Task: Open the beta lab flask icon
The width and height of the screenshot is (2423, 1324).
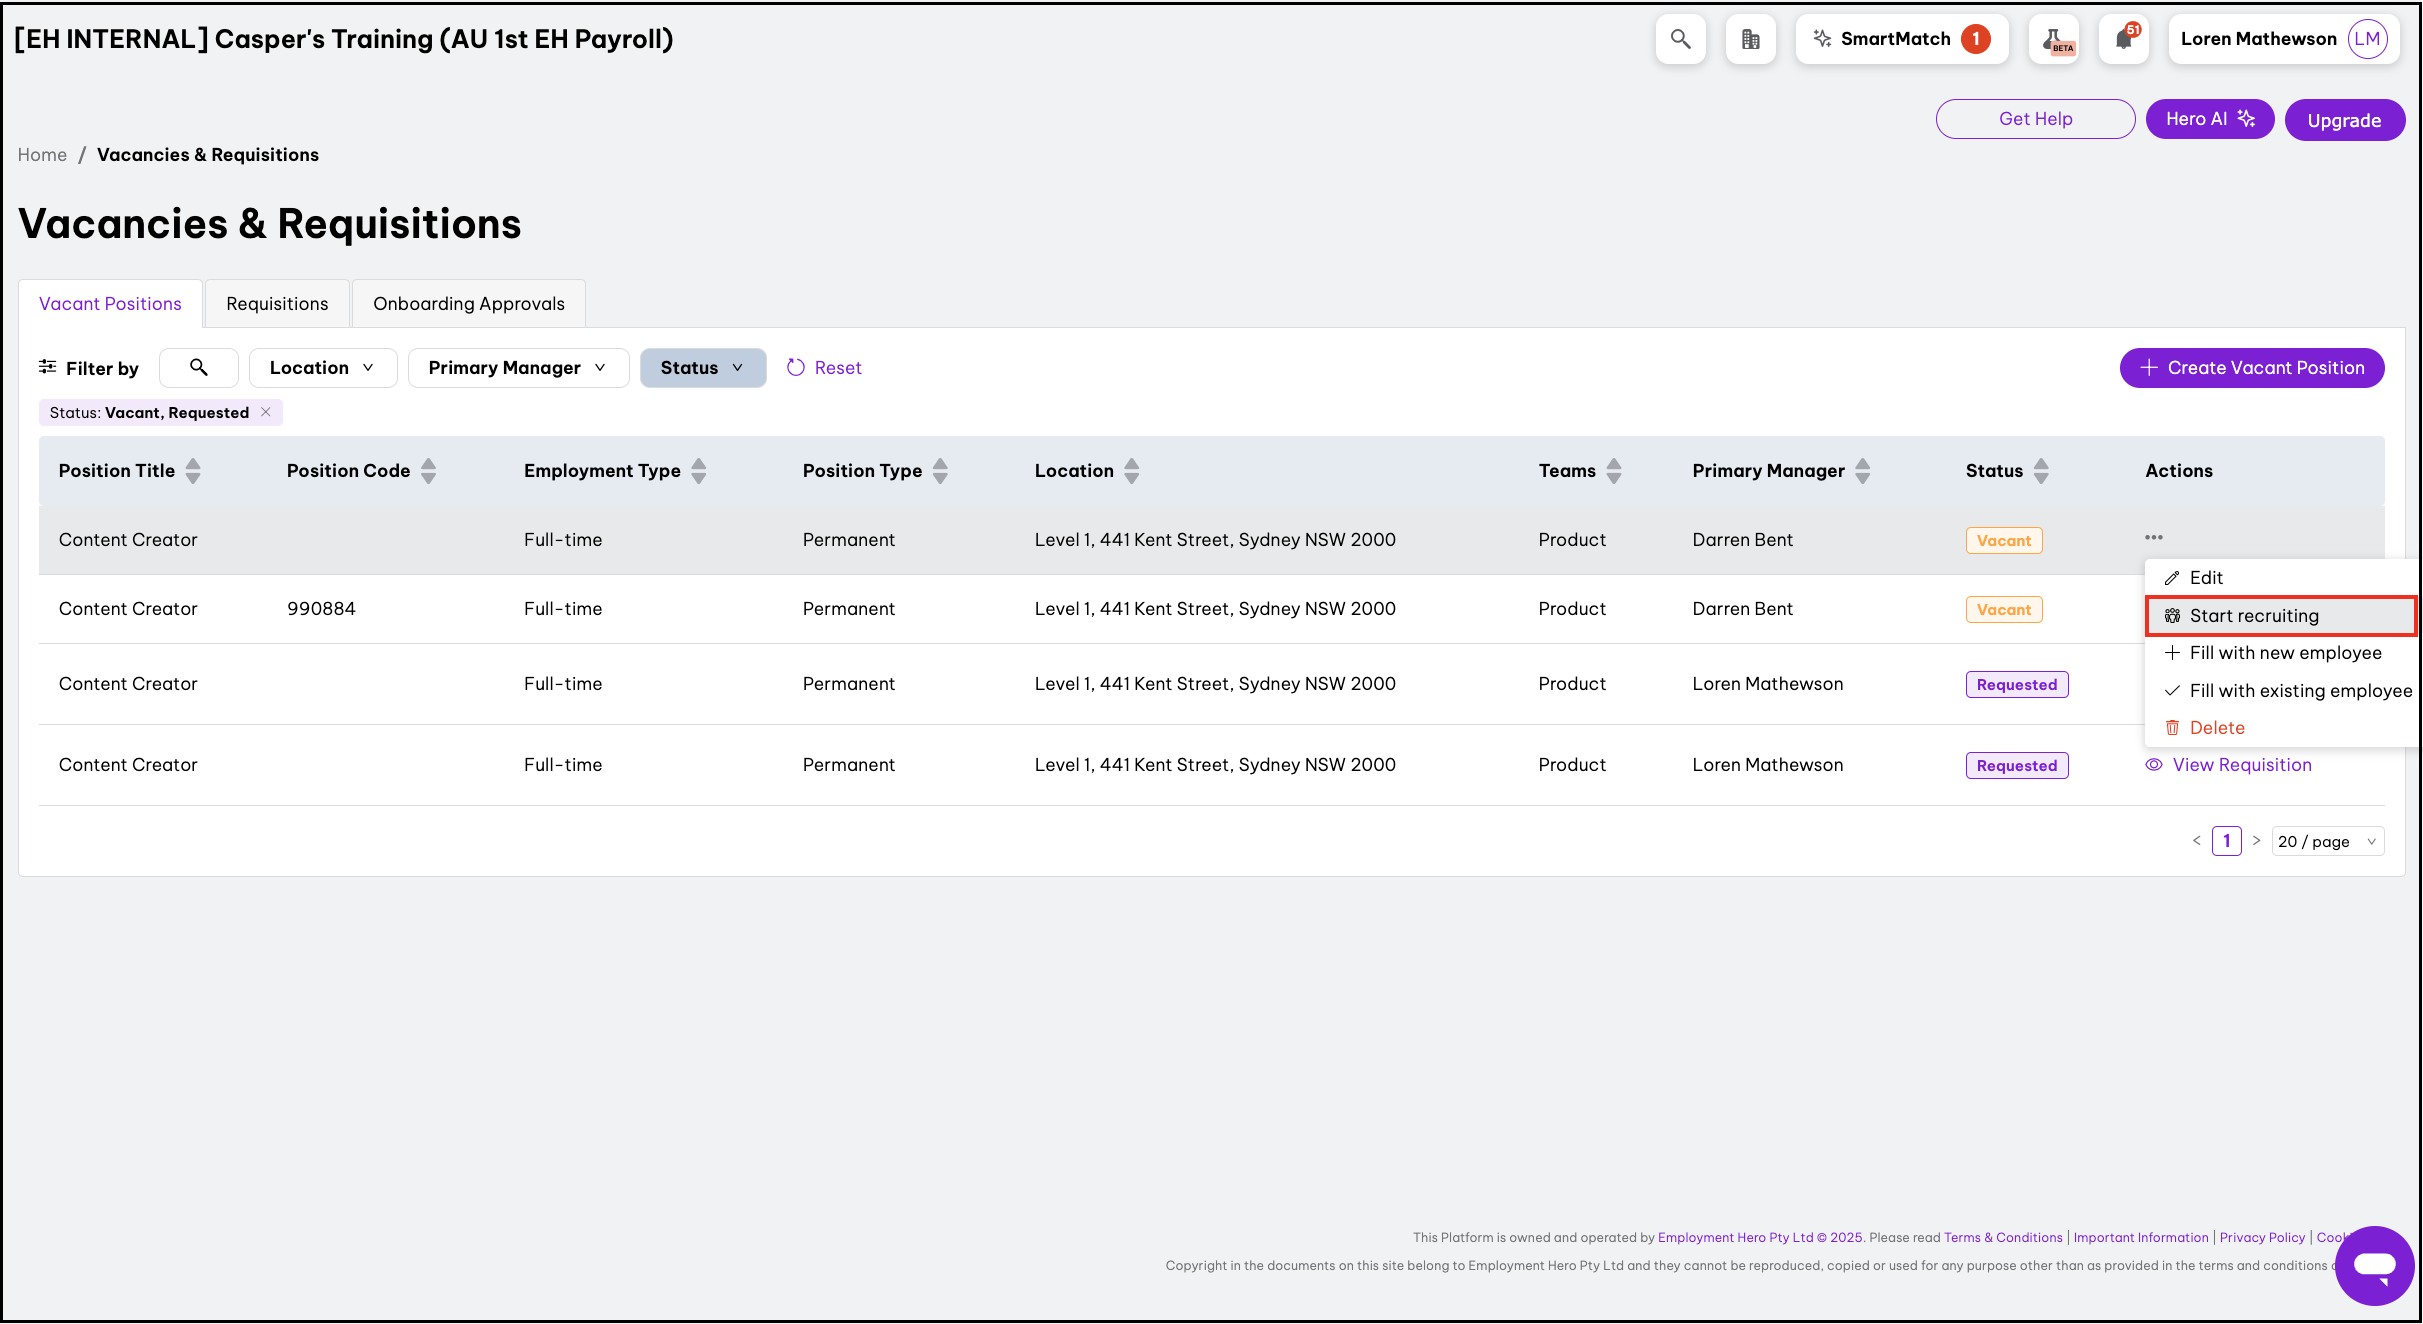Action: pos(2054,39)
